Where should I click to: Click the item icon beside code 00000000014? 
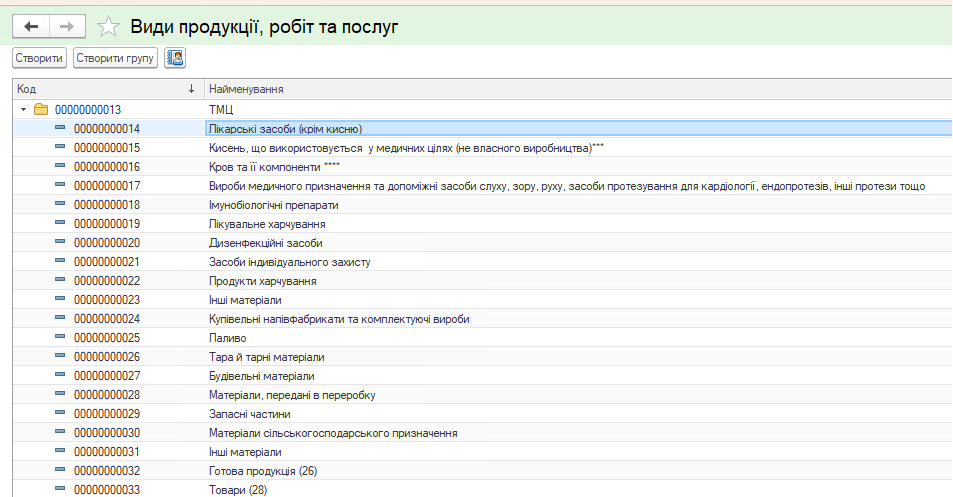coord(59,128)
